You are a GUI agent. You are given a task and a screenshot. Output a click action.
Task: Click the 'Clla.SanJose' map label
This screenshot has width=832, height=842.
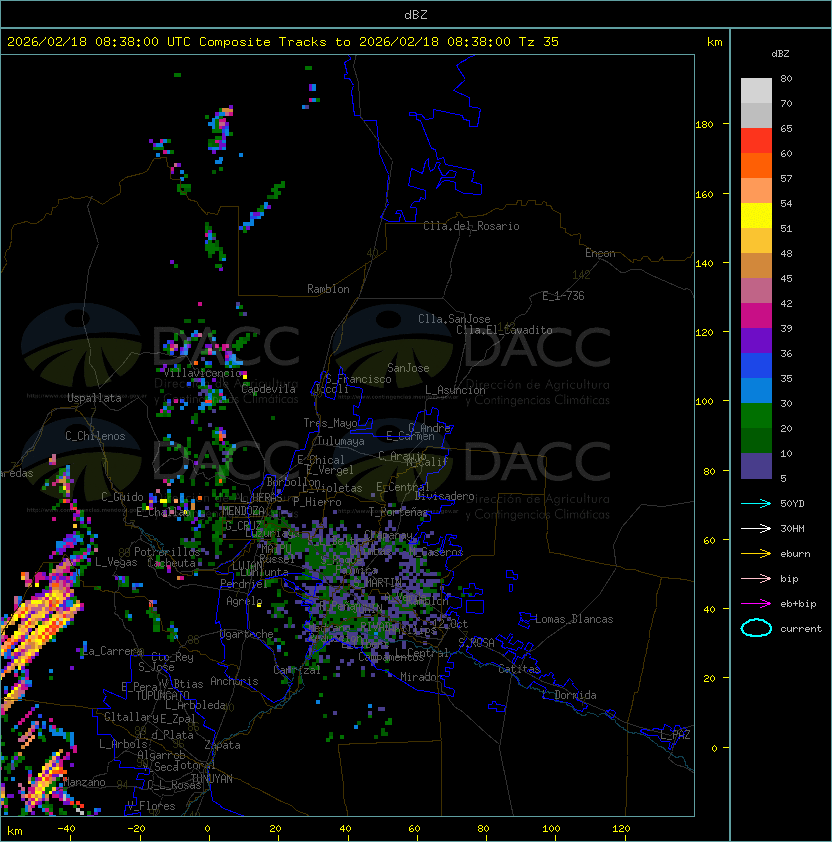[x=454, y=319]
